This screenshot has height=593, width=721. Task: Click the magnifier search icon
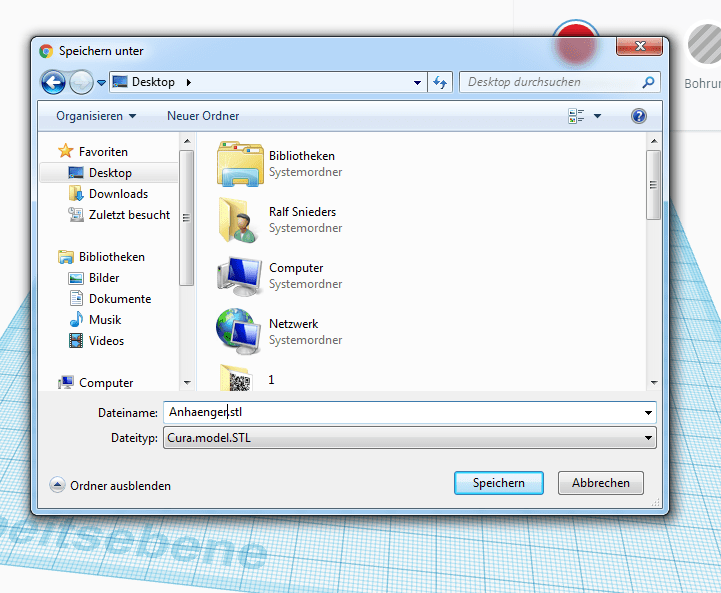point(648,82)
